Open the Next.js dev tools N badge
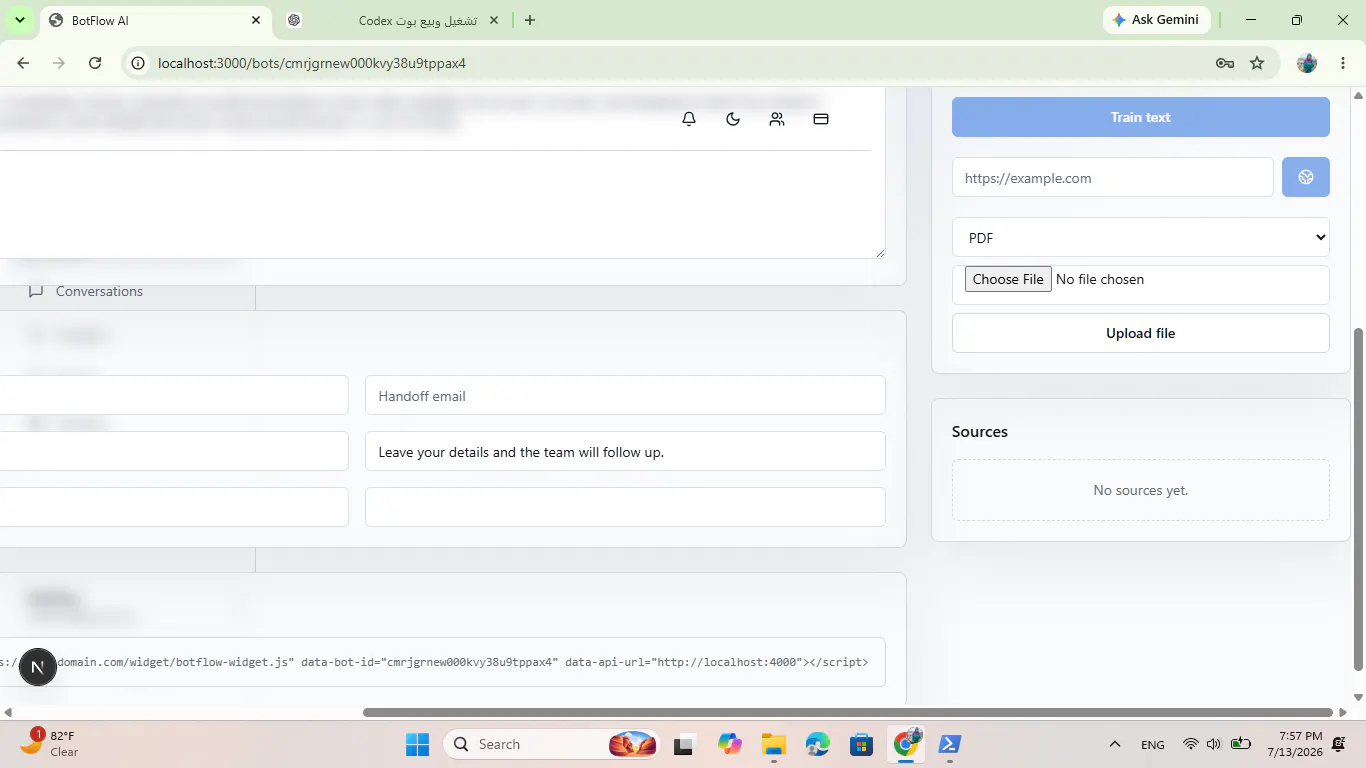 38,667
